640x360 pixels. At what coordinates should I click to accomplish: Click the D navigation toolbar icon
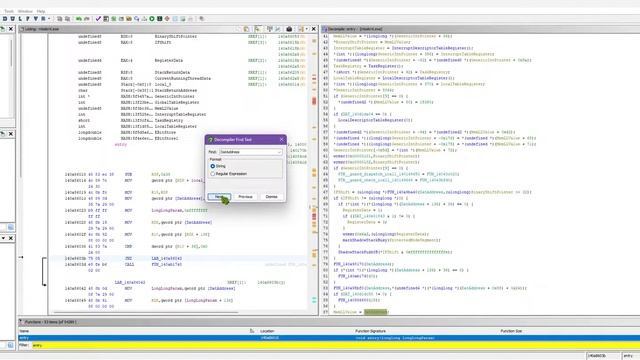click(x=4, y=19)
